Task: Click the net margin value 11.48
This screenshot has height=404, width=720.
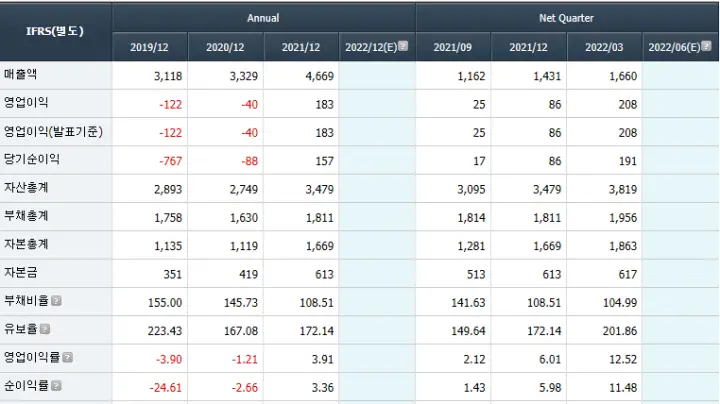Action: pyautogui.click(x=623, y=388)
